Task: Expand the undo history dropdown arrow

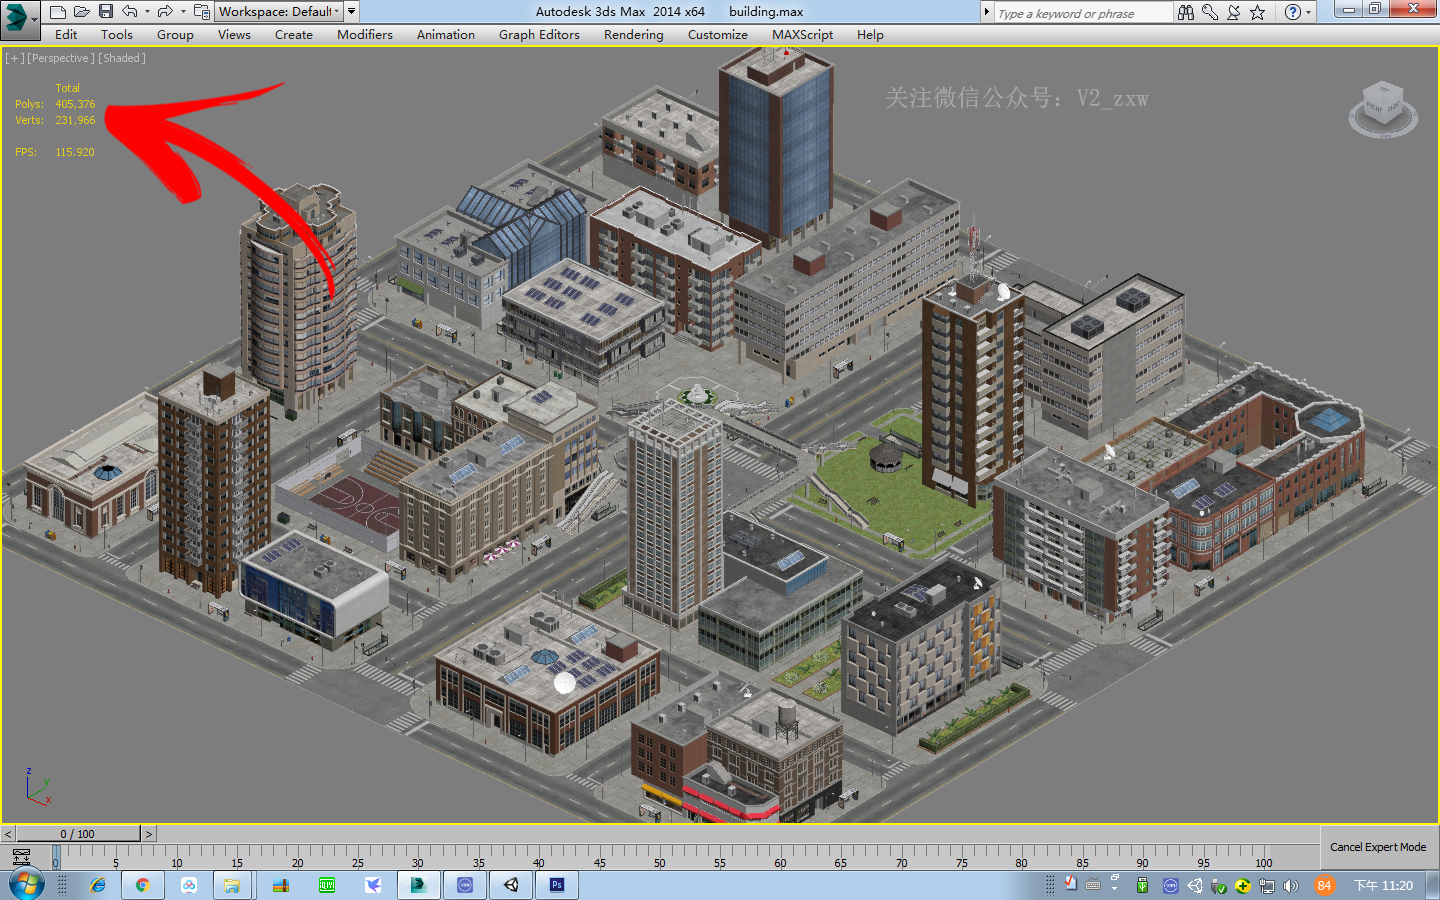Action: [147, 12]
